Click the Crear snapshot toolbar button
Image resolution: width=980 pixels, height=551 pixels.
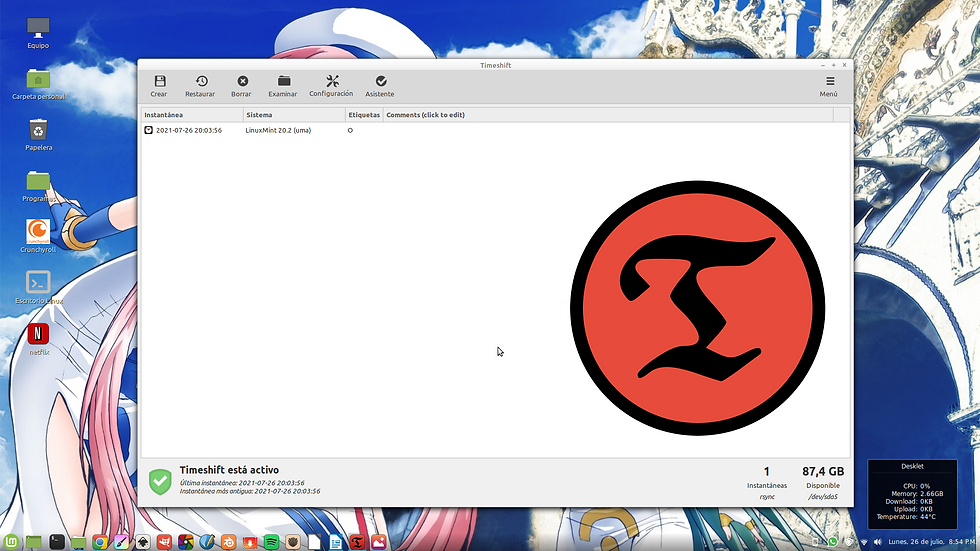(x=159, y=86)
